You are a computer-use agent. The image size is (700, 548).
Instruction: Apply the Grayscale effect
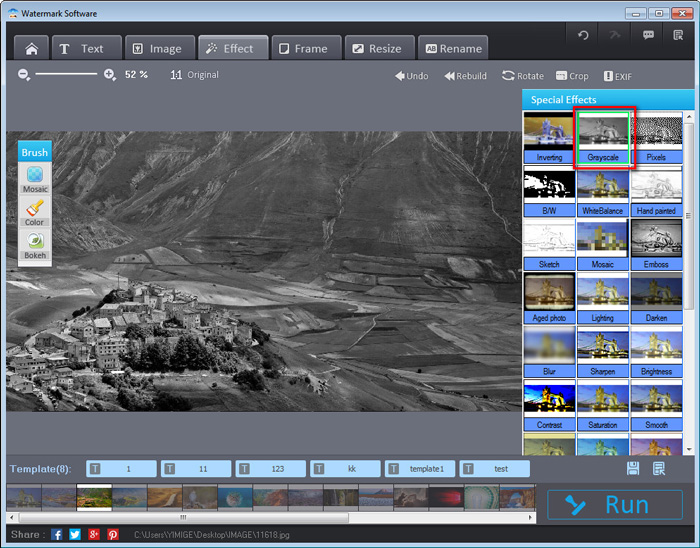pyautogui.click(x=603, y=137)
